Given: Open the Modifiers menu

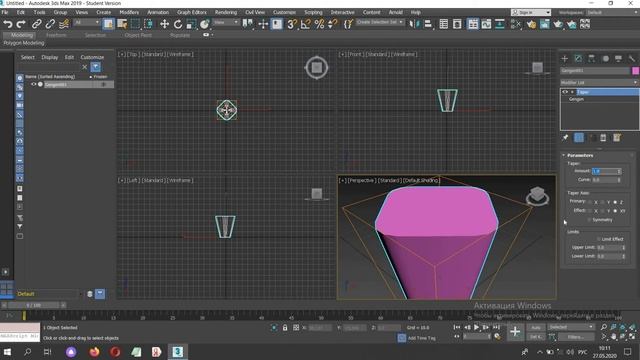Looking at the screenshot, I should [x=129, y=12].
